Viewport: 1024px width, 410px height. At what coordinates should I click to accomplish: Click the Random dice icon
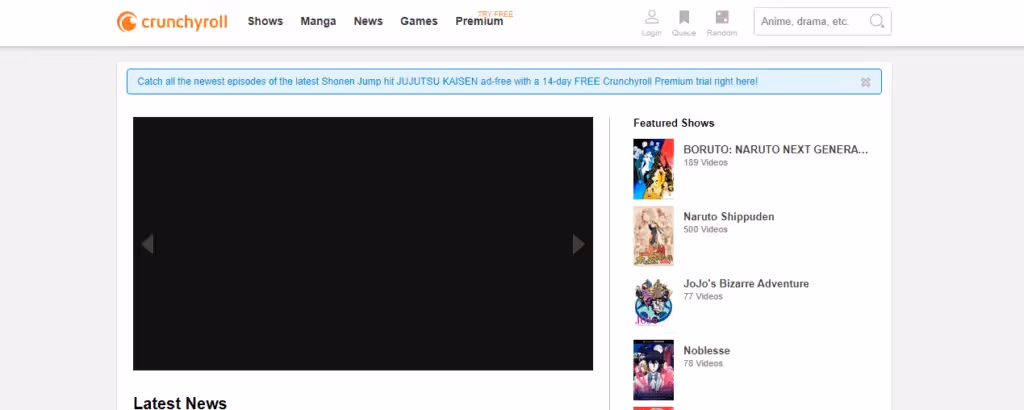point(722,17)
